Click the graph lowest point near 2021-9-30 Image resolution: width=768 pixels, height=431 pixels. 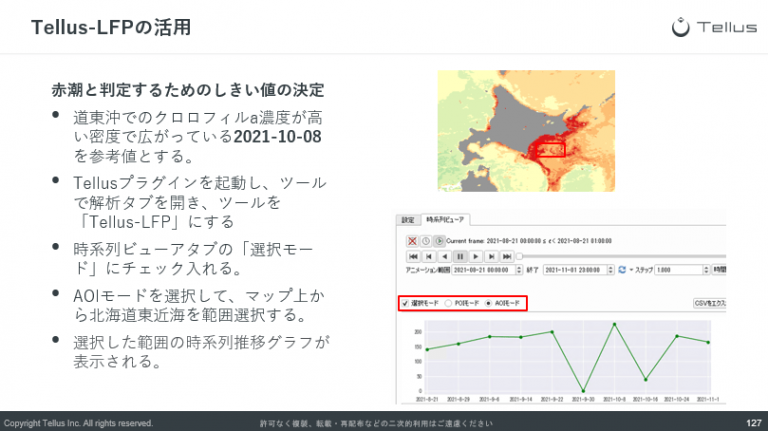(x=583, y=391)
